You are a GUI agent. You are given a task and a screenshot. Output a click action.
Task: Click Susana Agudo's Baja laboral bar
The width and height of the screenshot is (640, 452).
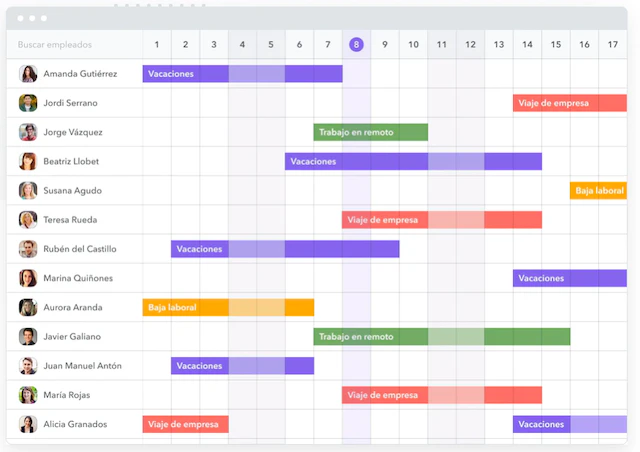[598, 191]
